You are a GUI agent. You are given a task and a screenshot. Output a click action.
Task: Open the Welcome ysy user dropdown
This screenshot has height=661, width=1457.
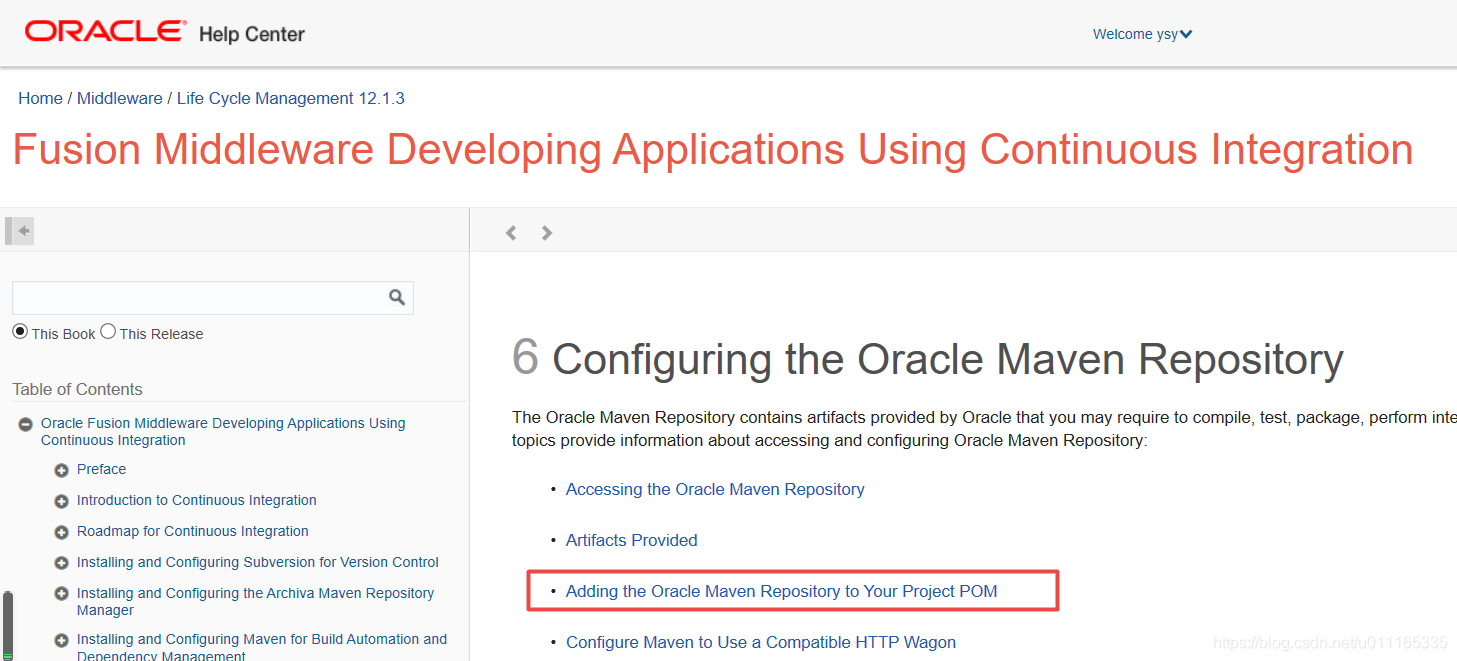1142,34
